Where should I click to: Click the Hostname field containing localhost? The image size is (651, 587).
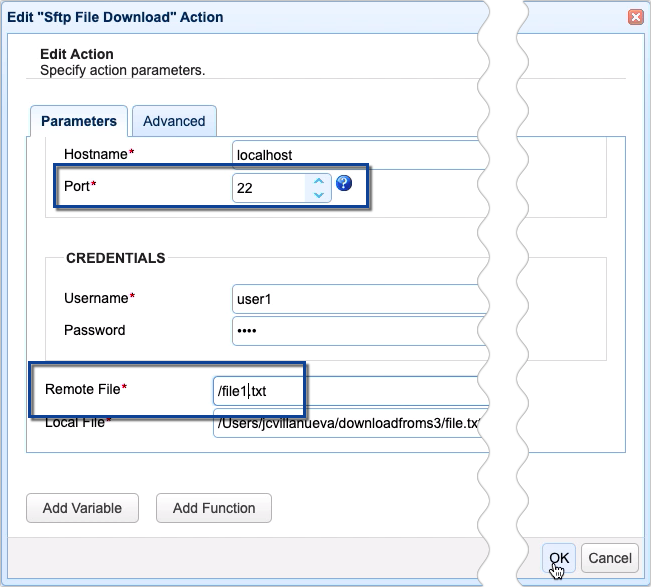[x=350, y=154]
